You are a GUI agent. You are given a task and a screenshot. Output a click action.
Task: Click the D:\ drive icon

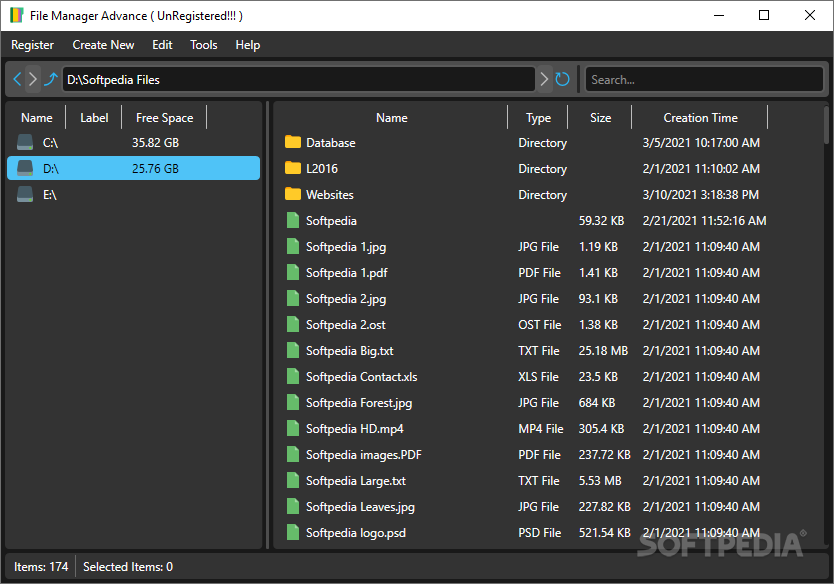click(25, 168)
